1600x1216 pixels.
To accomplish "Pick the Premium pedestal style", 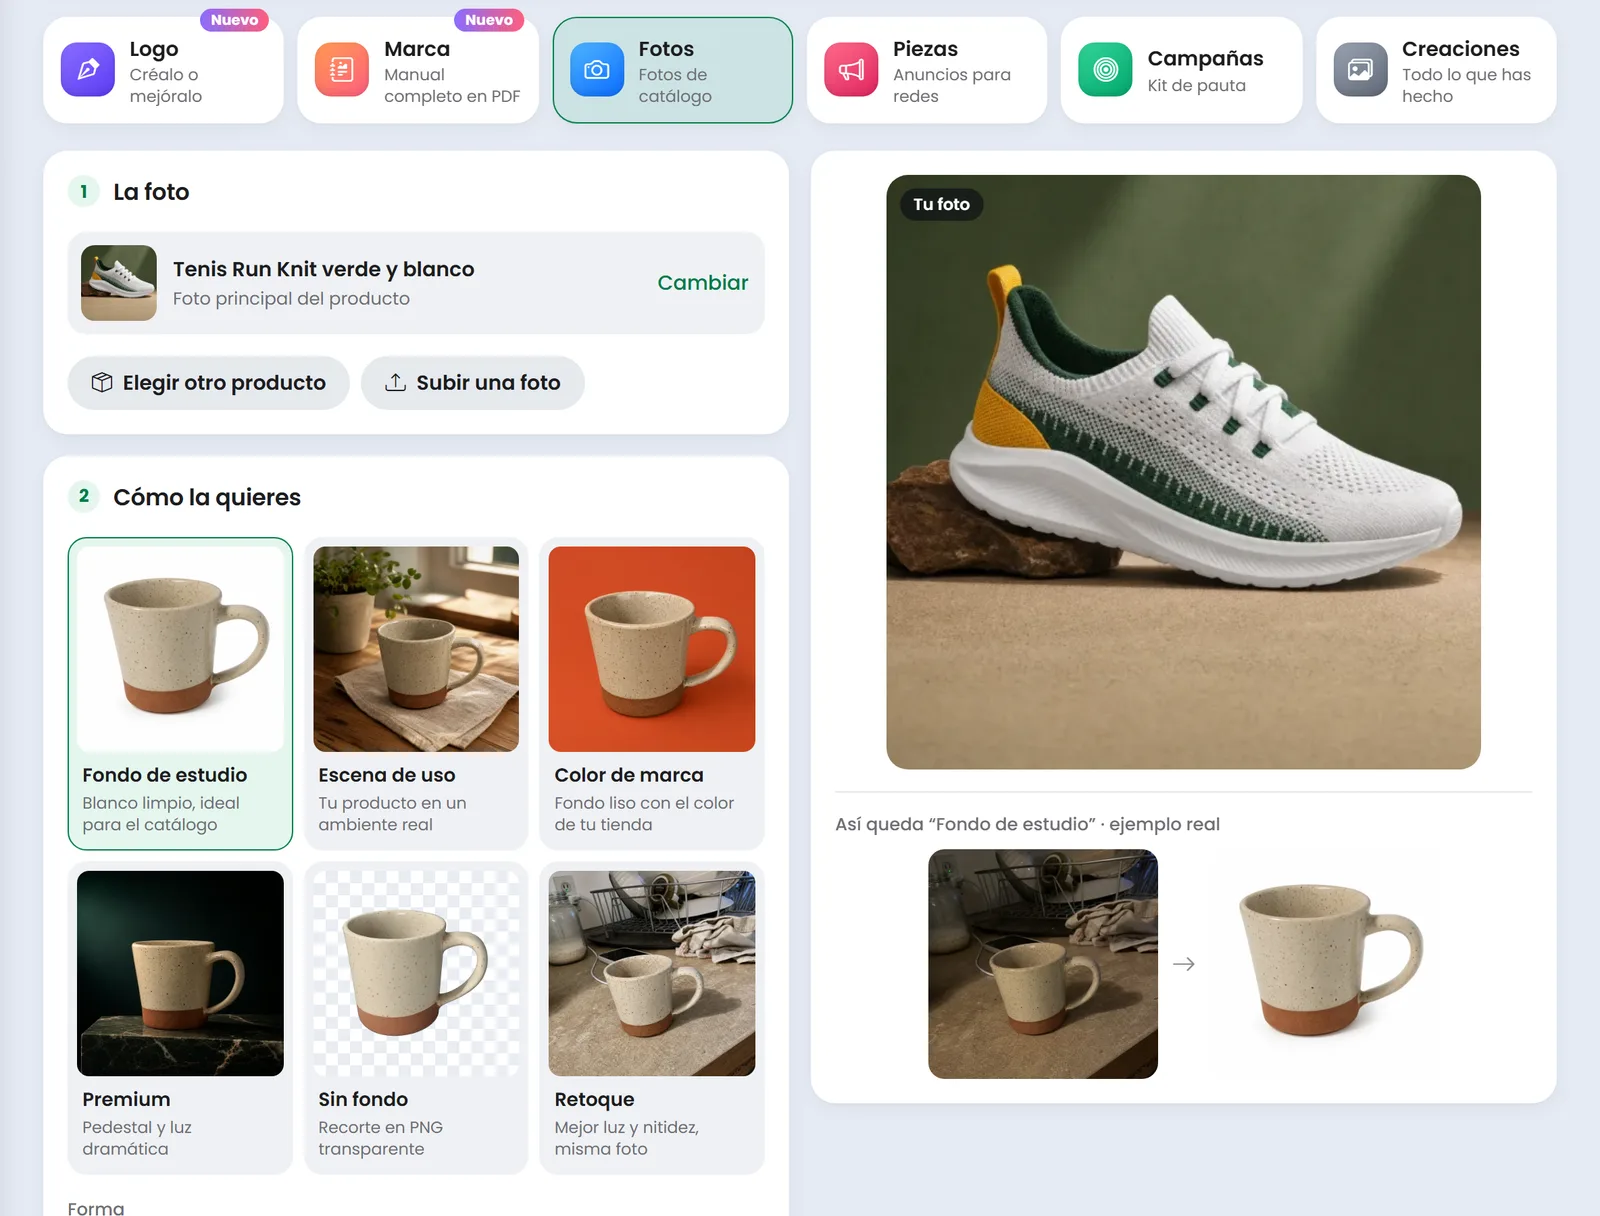I will pyautogui.click(x=180, y=1018).
